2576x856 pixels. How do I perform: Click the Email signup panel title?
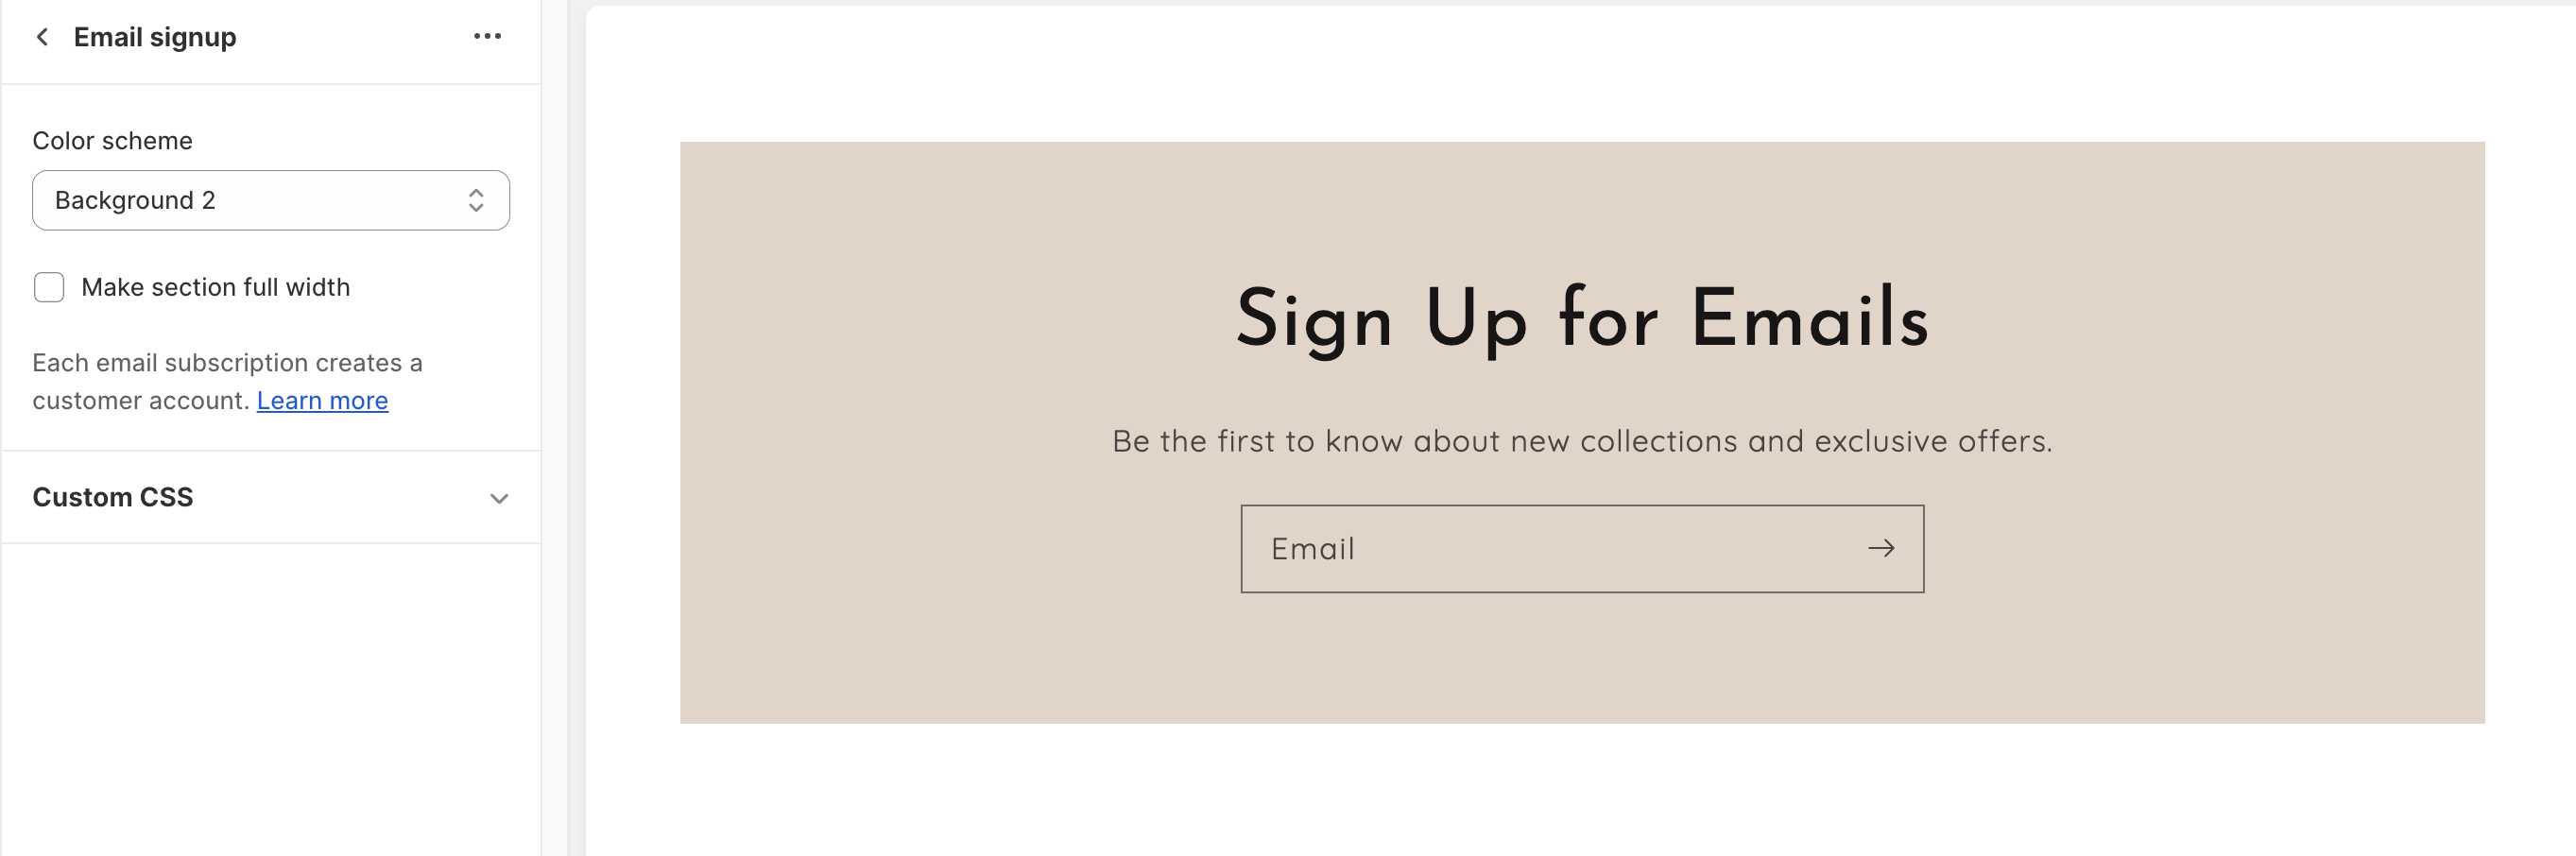pos(155,37)
